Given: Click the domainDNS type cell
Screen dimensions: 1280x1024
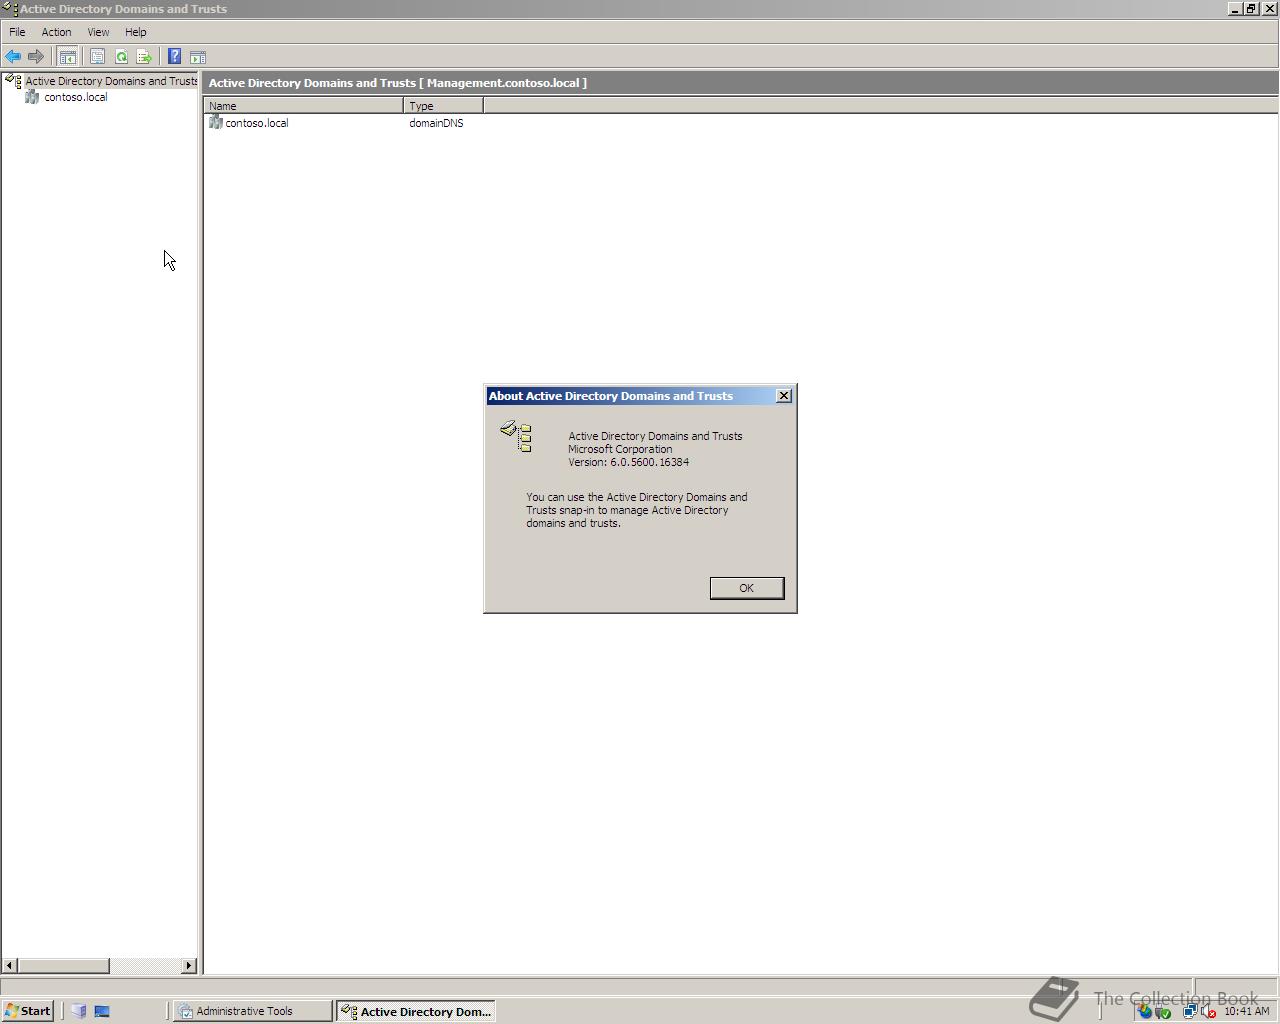Looking at the screenshot, I should [436, 123].
